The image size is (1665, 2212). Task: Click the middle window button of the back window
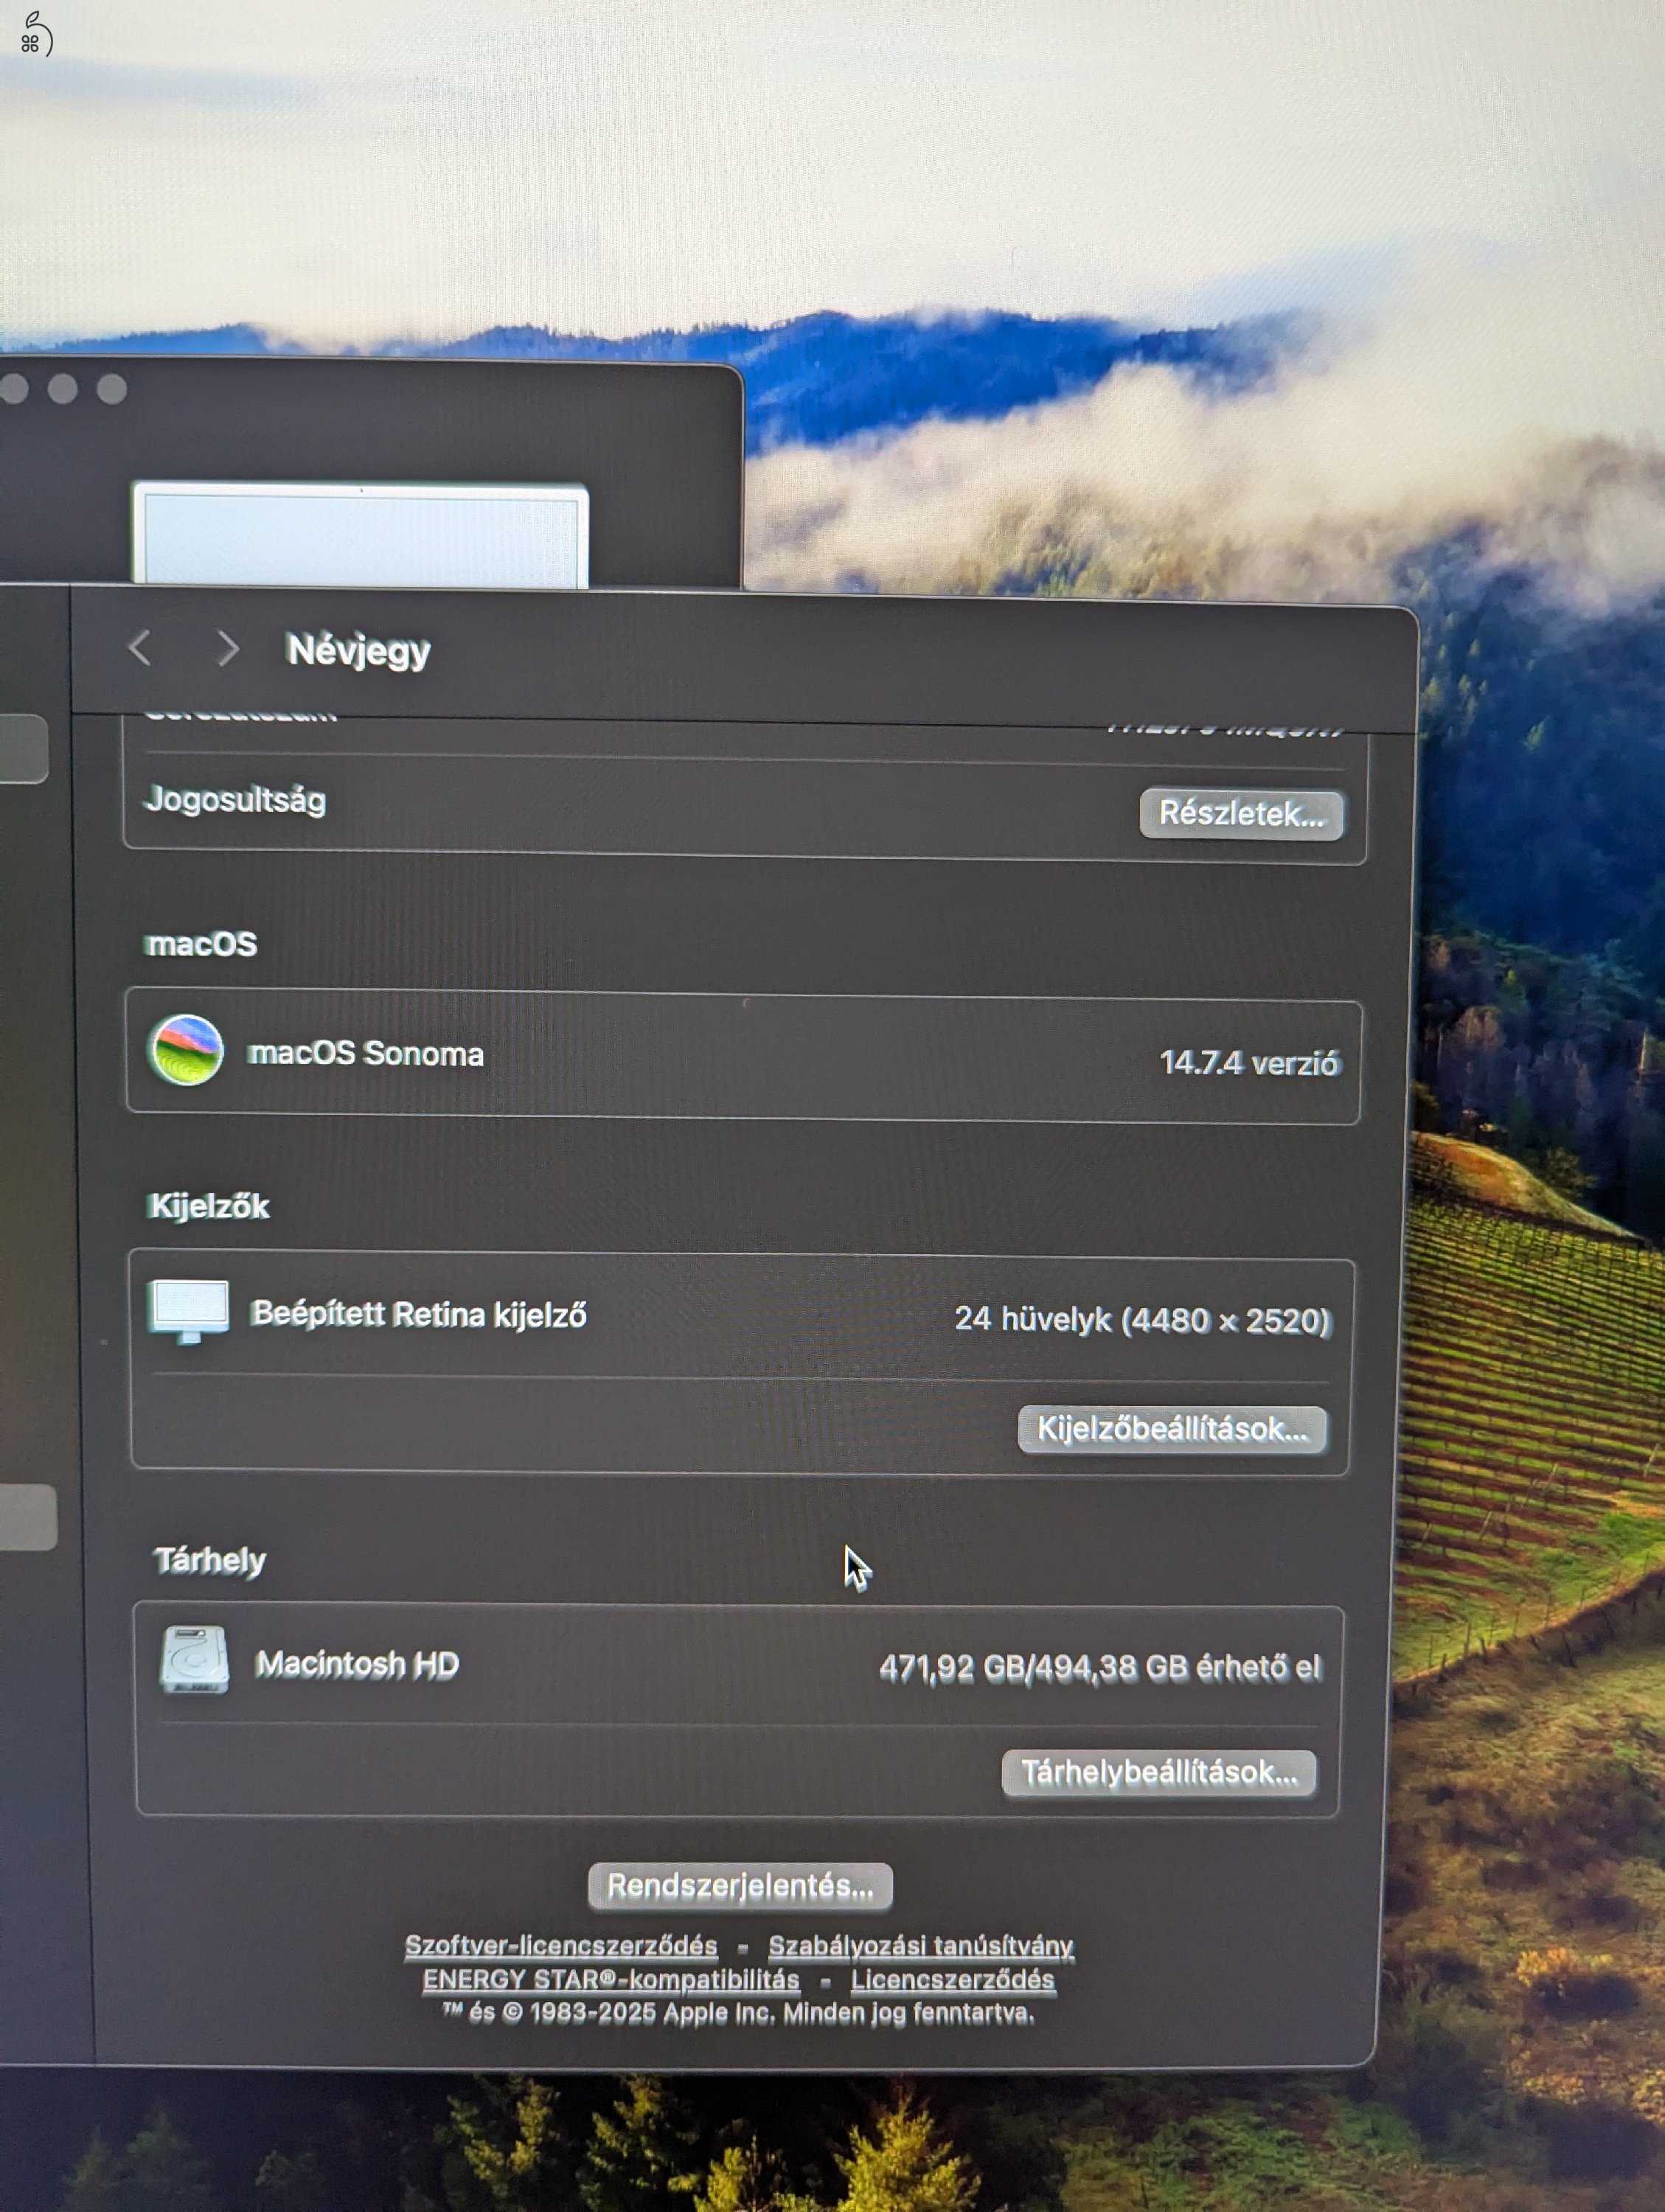click(62, 389)
